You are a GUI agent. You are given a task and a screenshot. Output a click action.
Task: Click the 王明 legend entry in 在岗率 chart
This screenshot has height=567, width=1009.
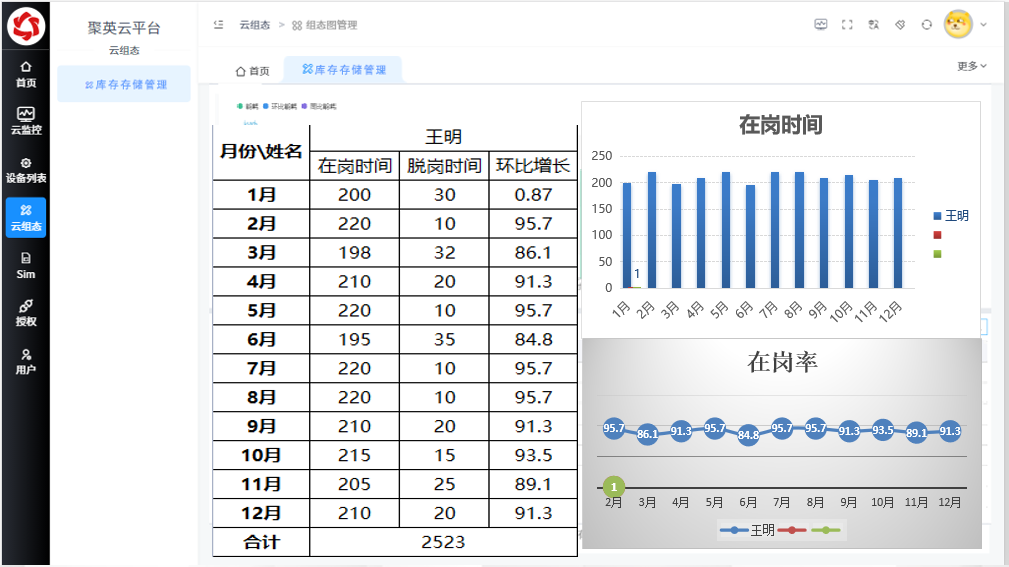[748, 530]
